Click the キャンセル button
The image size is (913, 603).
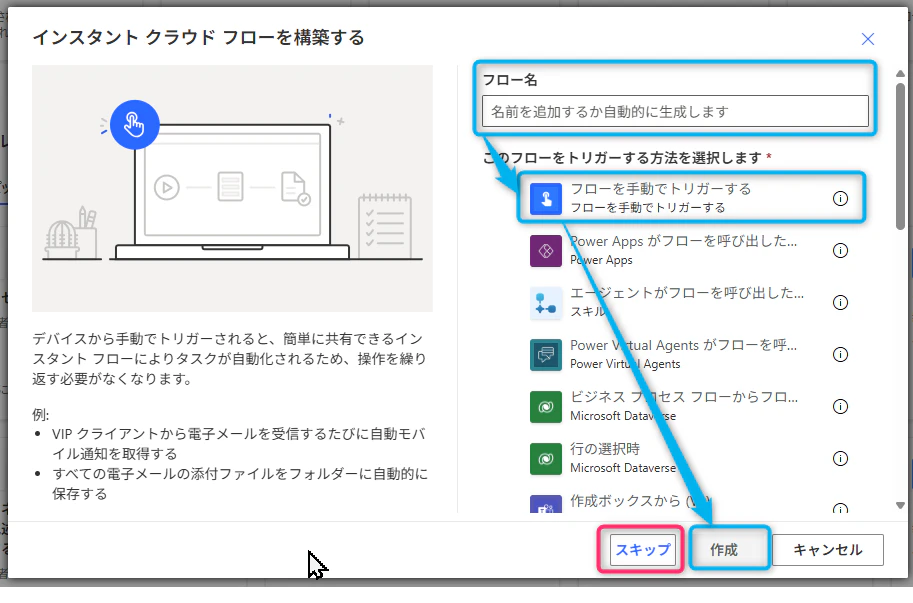point(828,550)
